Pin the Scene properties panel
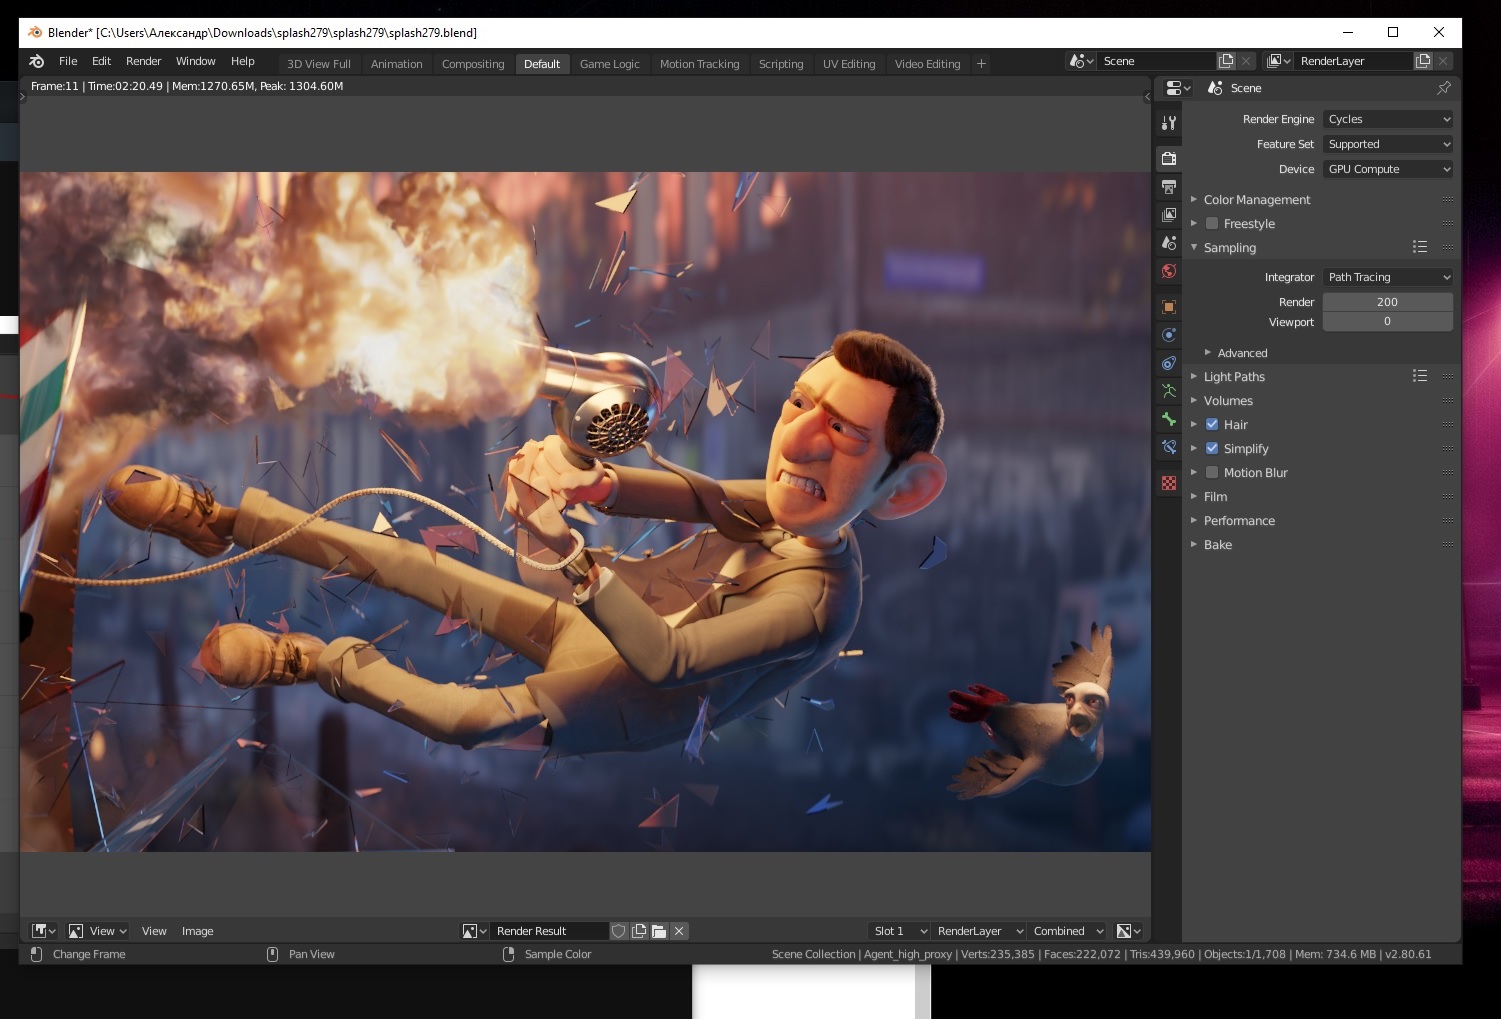This screenshot has height=1019, width=1501. 1443,88
